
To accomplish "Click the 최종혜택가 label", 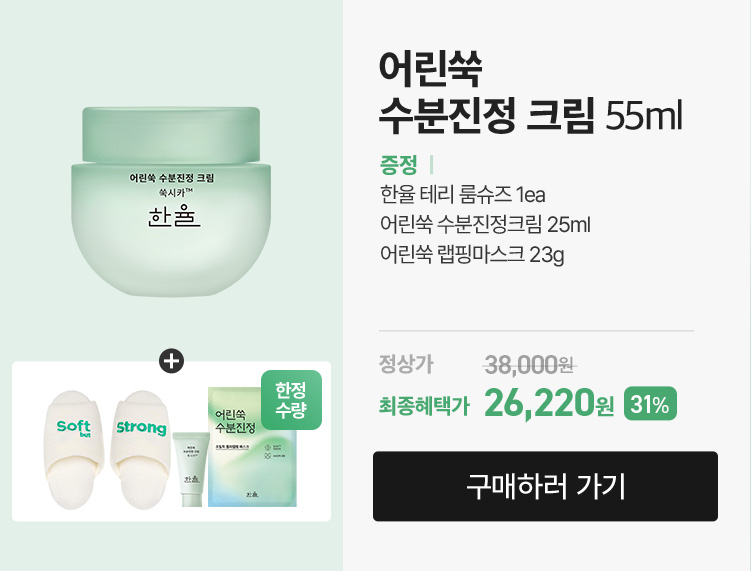I will 424,406.
